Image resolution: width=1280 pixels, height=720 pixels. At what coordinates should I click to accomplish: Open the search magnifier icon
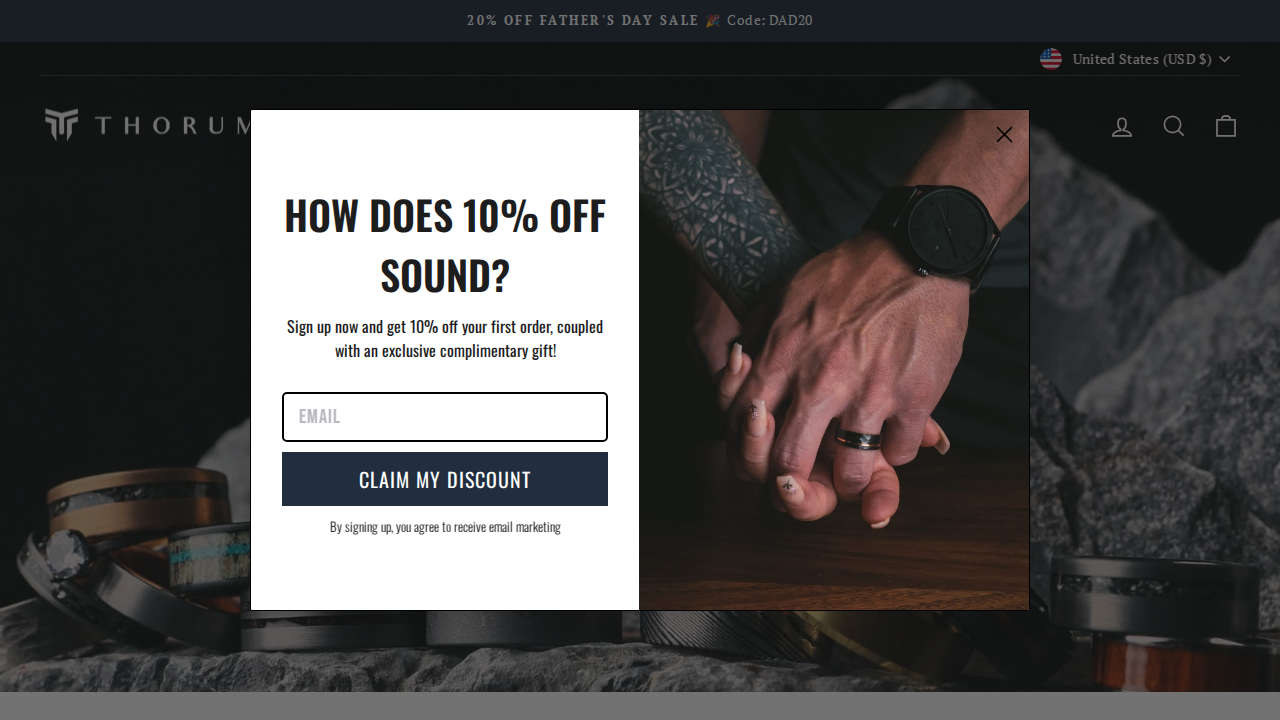tap(1174, 126)
